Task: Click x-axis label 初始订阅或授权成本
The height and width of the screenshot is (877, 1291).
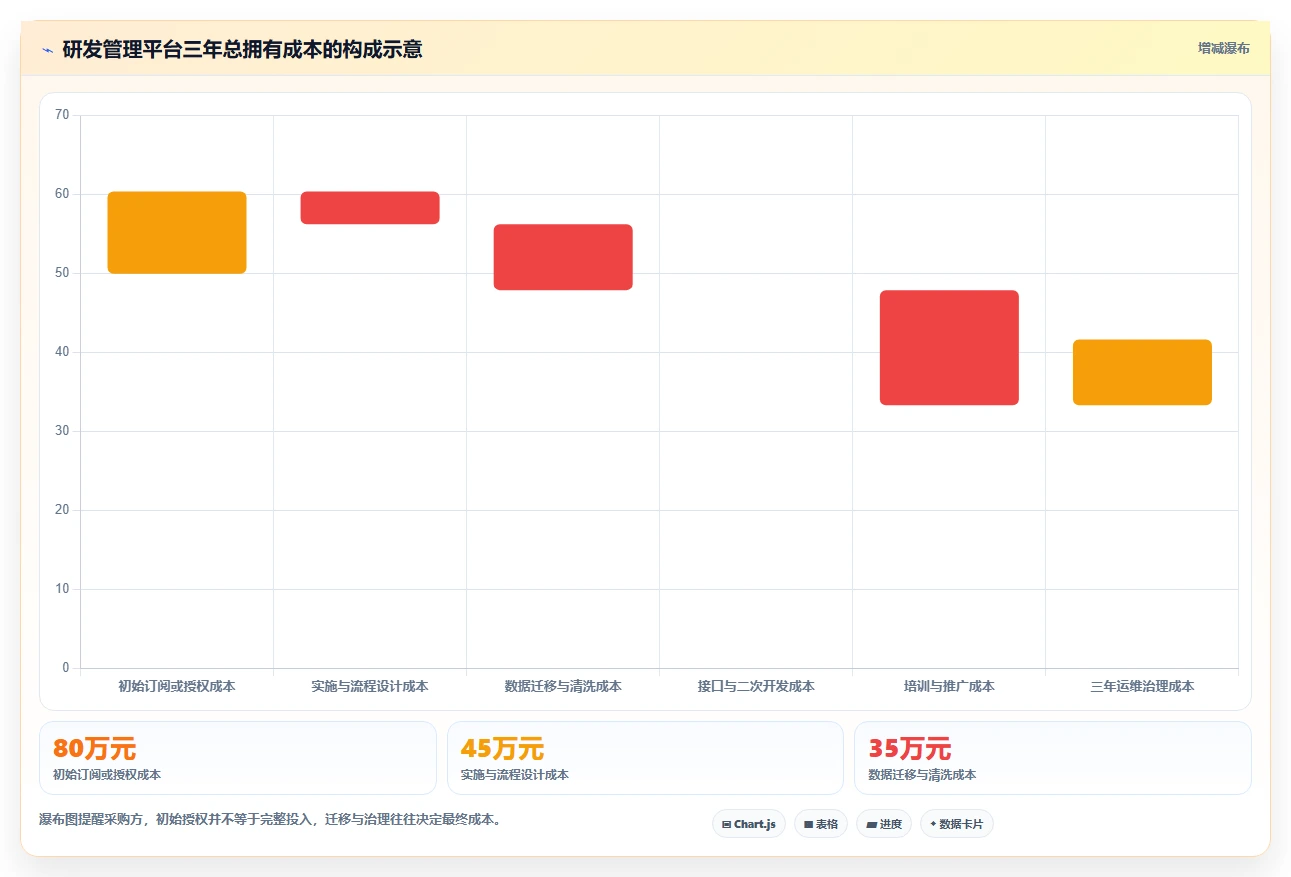Action: 177,687
